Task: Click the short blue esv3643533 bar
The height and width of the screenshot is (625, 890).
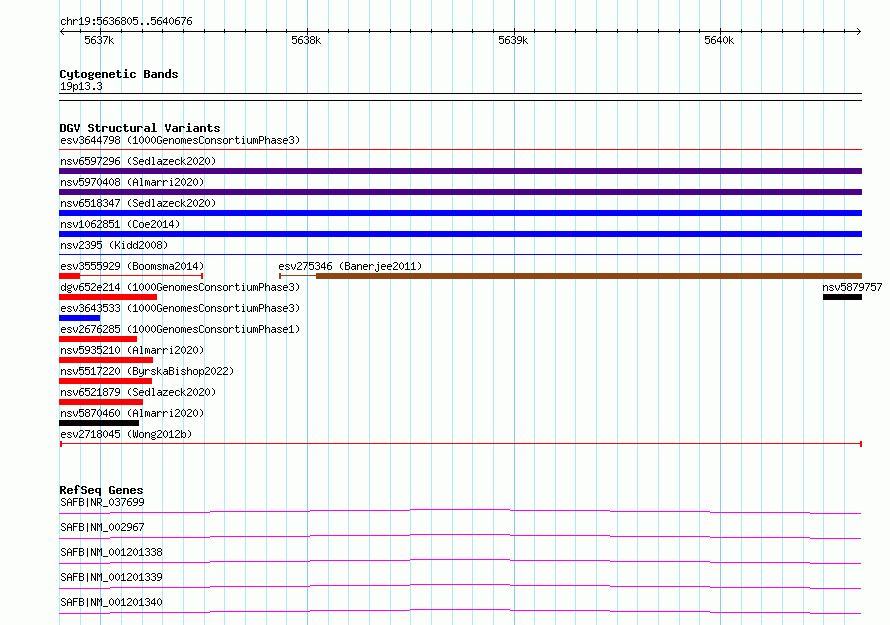Action: [x=79, y=318]
